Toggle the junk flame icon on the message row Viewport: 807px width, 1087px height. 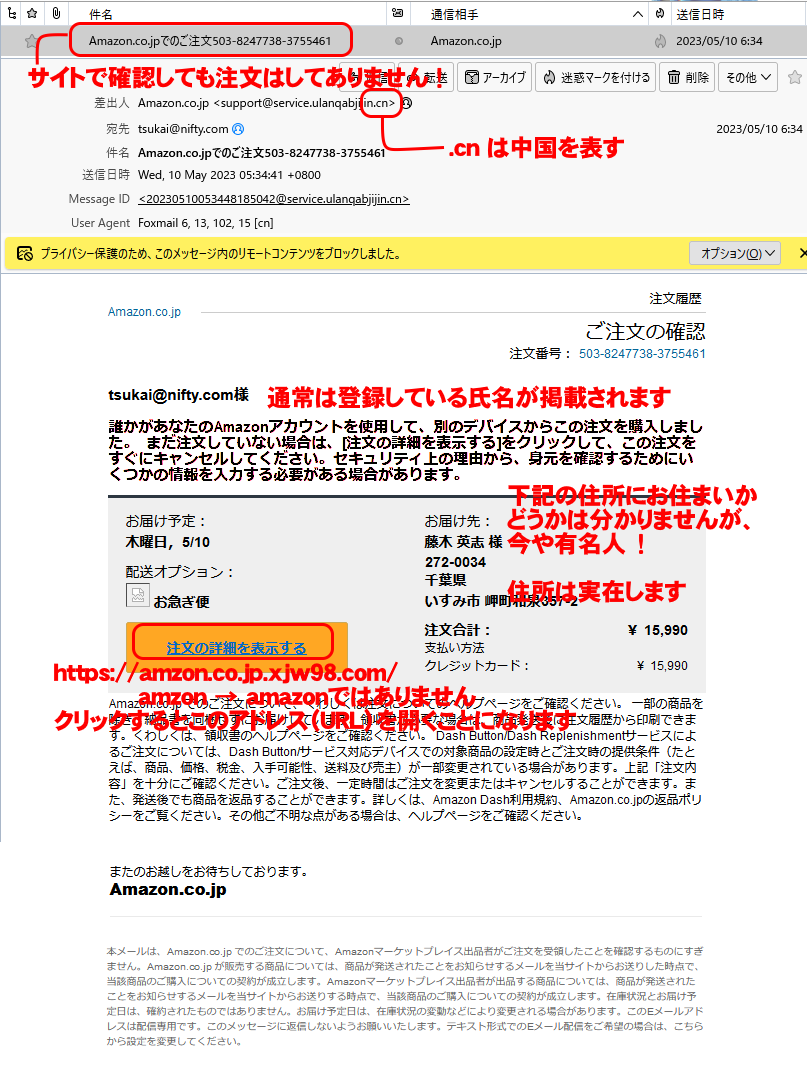(659, 41)
